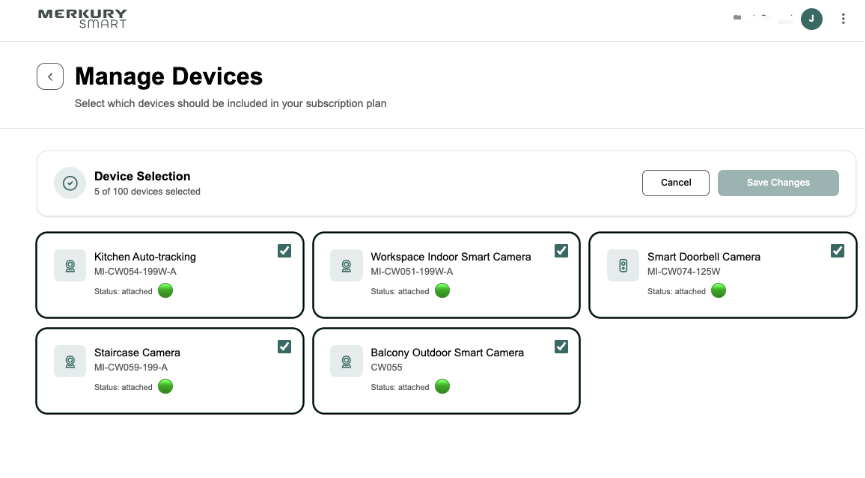The image size is (865, 478).
Task: Click Kitchen Auto-tracking green status dot
Action: 165,290
